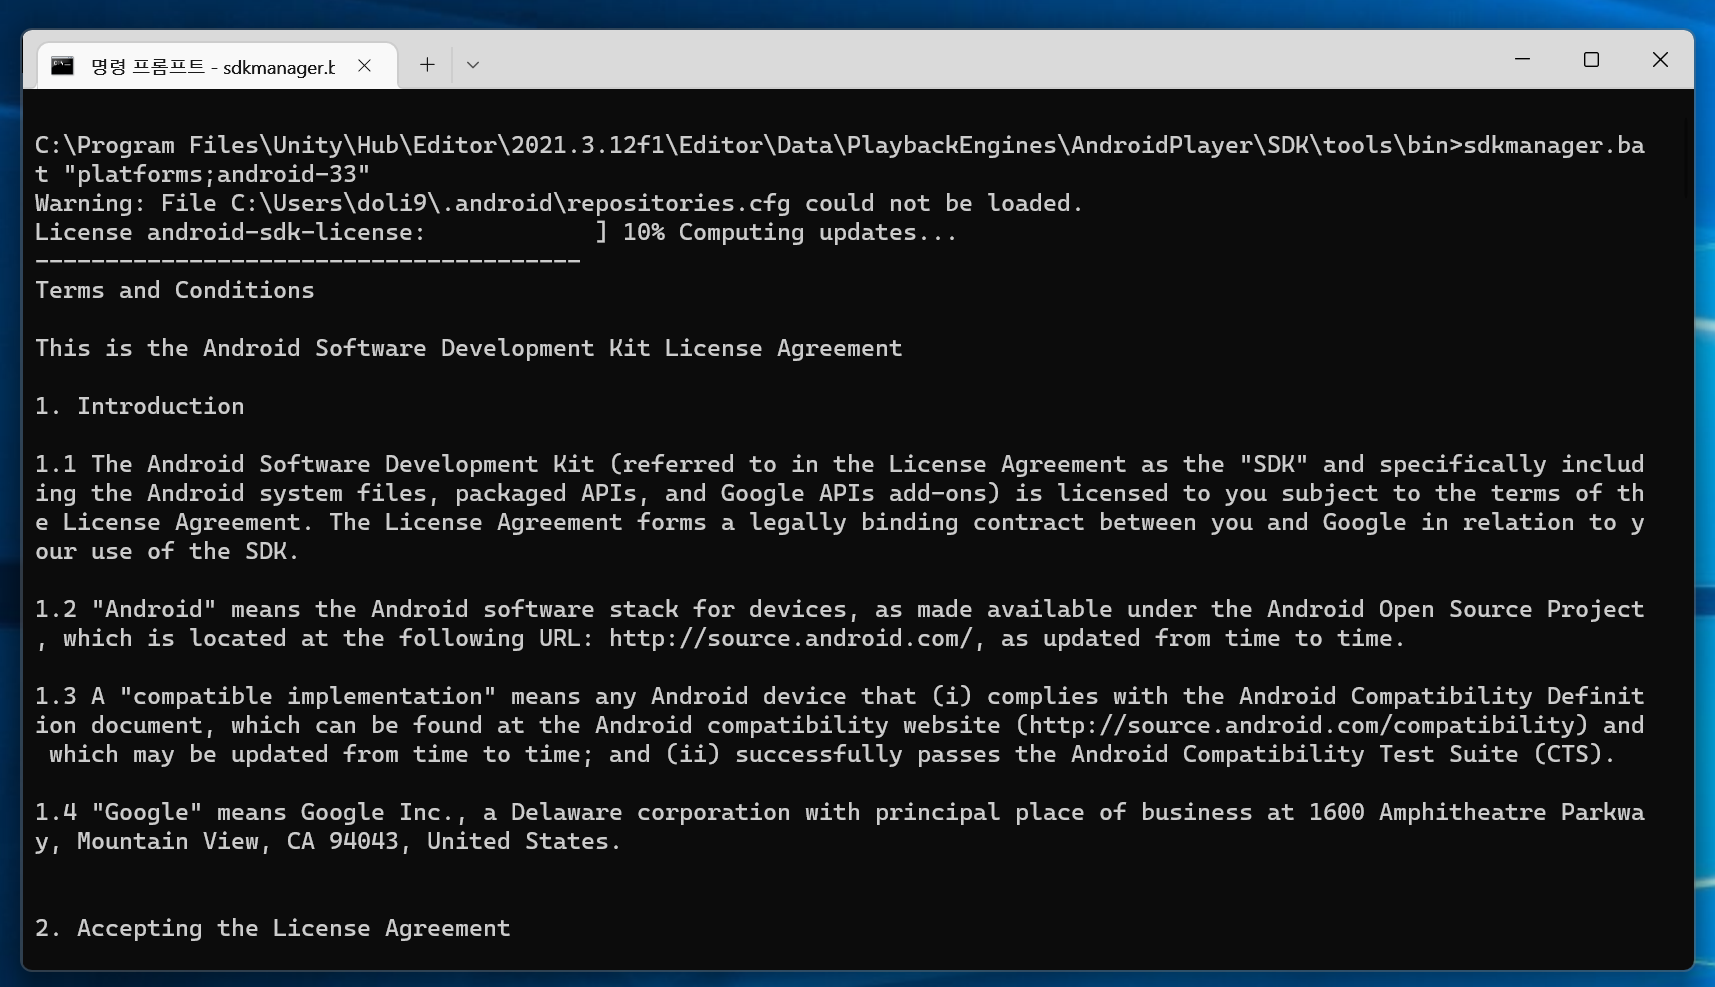Minimize the terminal window
This screenshot has height=987, width=1715.
click(1522, 60)
